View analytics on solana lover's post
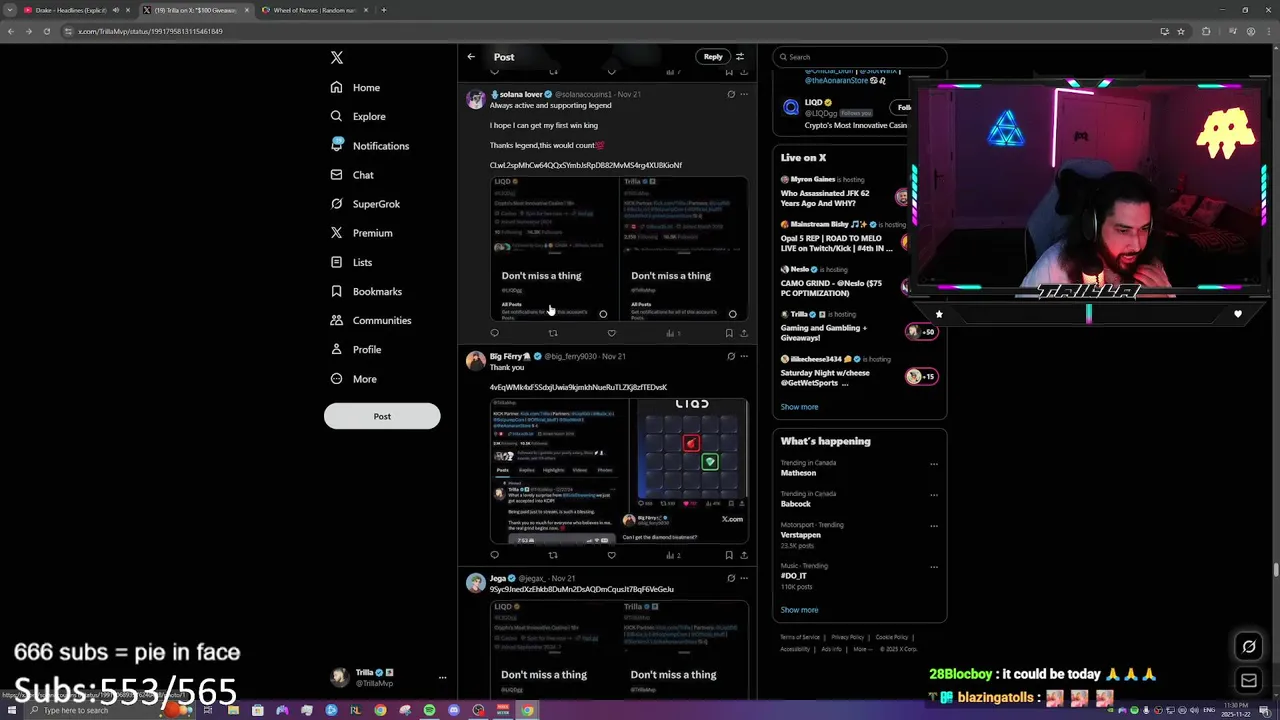The image size is (1280, 720). [x=673, y=333]
